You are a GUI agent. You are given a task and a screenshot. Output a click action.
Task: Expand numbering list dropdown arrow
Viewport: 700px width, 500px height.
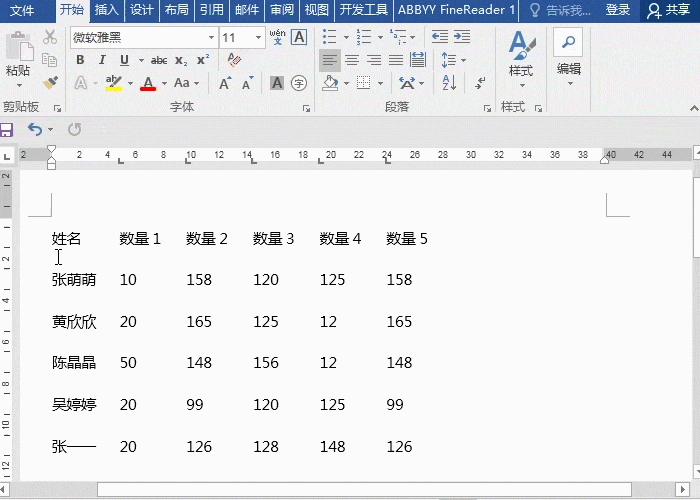click(380, 38)
